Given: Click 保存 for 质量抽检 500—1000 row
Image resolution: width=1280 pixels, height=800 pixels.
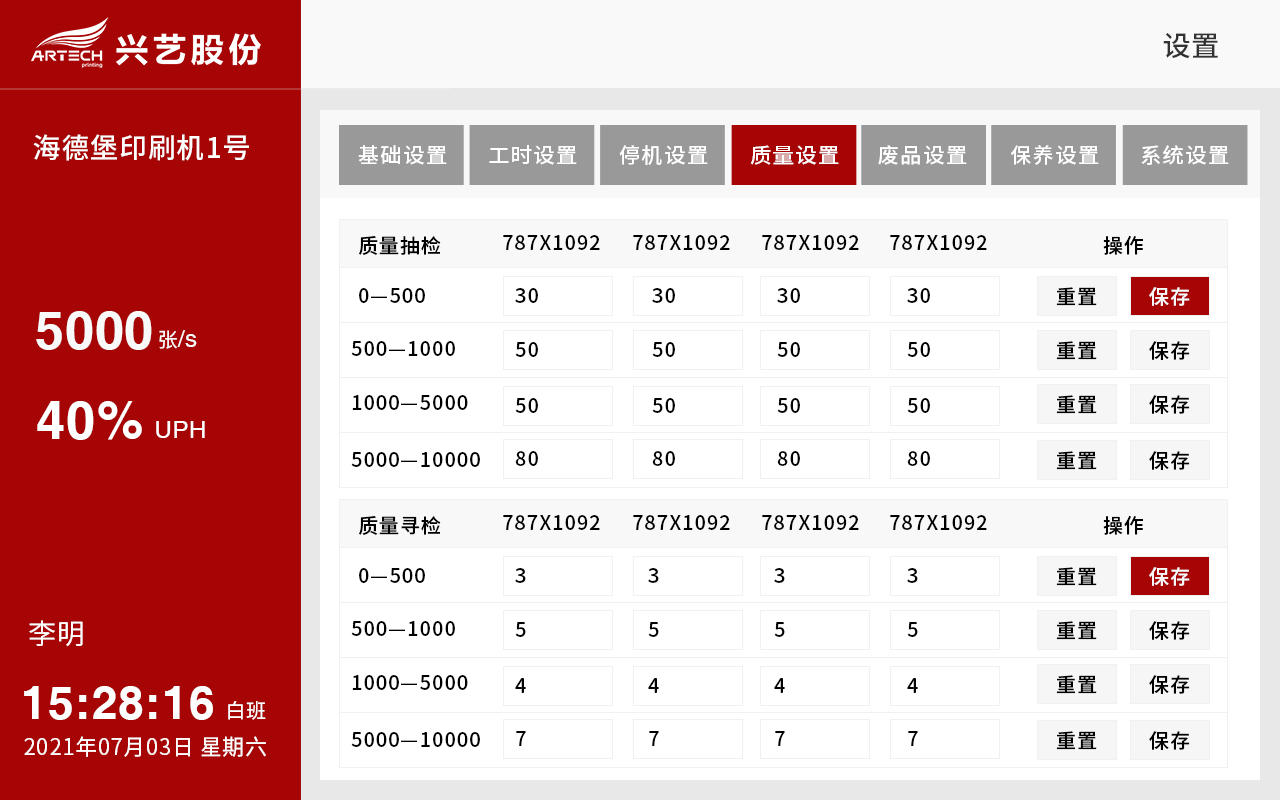Looking at the screenshot, I should pyautogui.click(x=1170, y=350).
